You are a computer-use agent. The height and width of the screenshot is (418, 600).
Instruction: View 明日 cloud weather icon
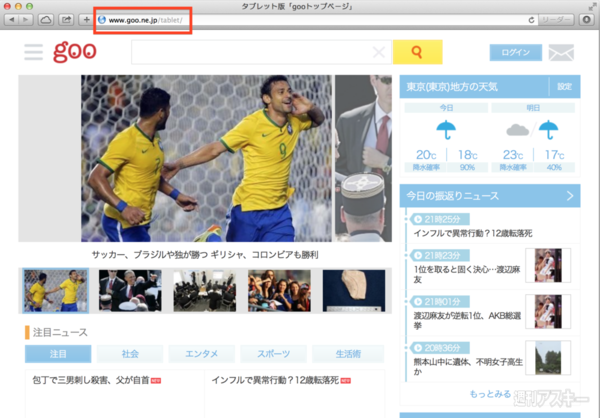tap(517, 130)
